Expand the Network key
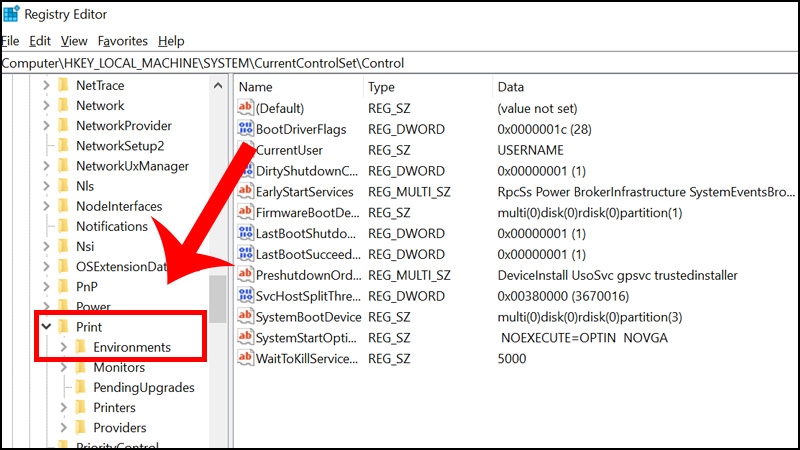 pos(46,105)
